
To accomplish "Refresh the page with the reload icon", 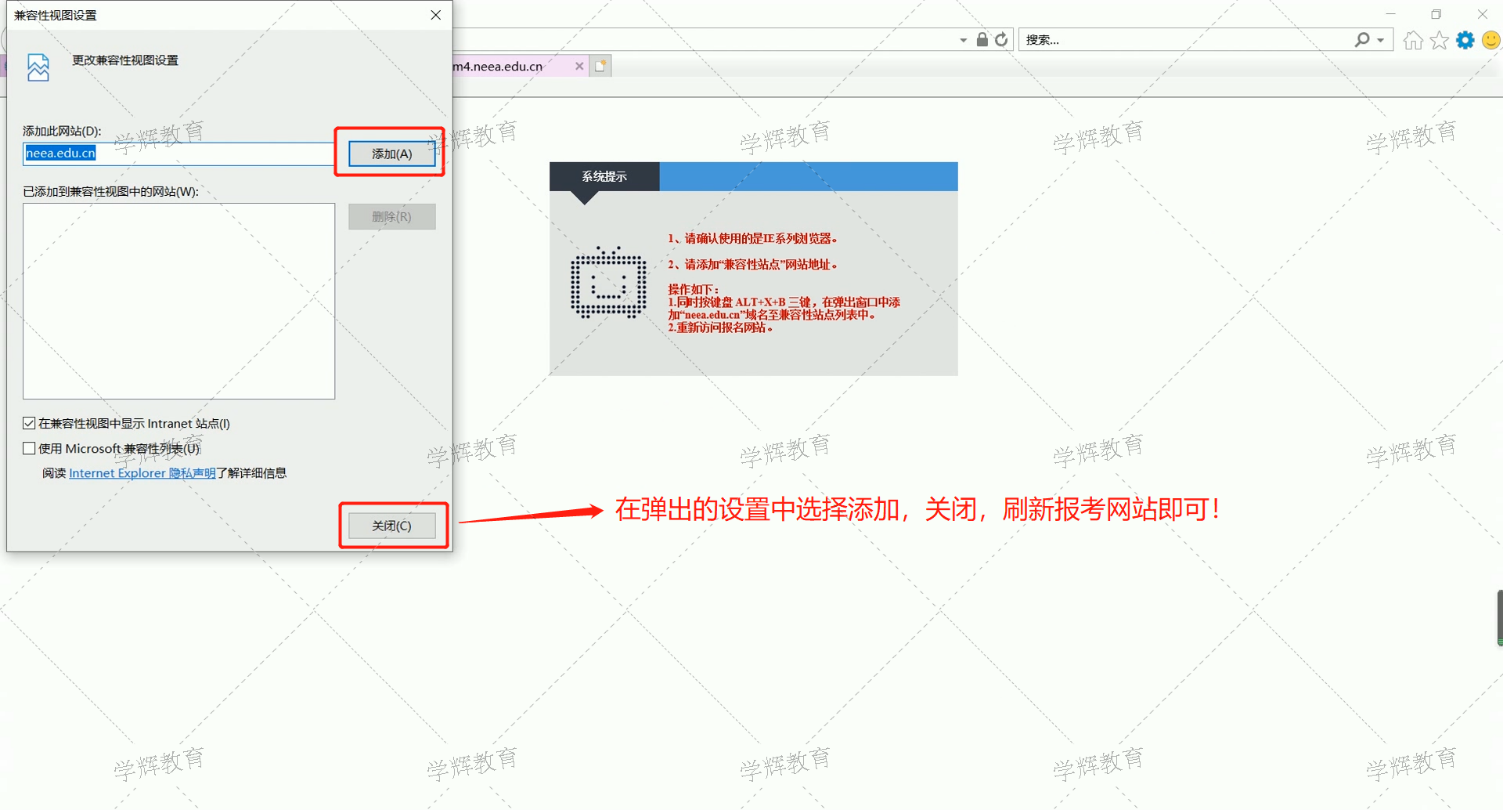I will (x=1001, y=40).
